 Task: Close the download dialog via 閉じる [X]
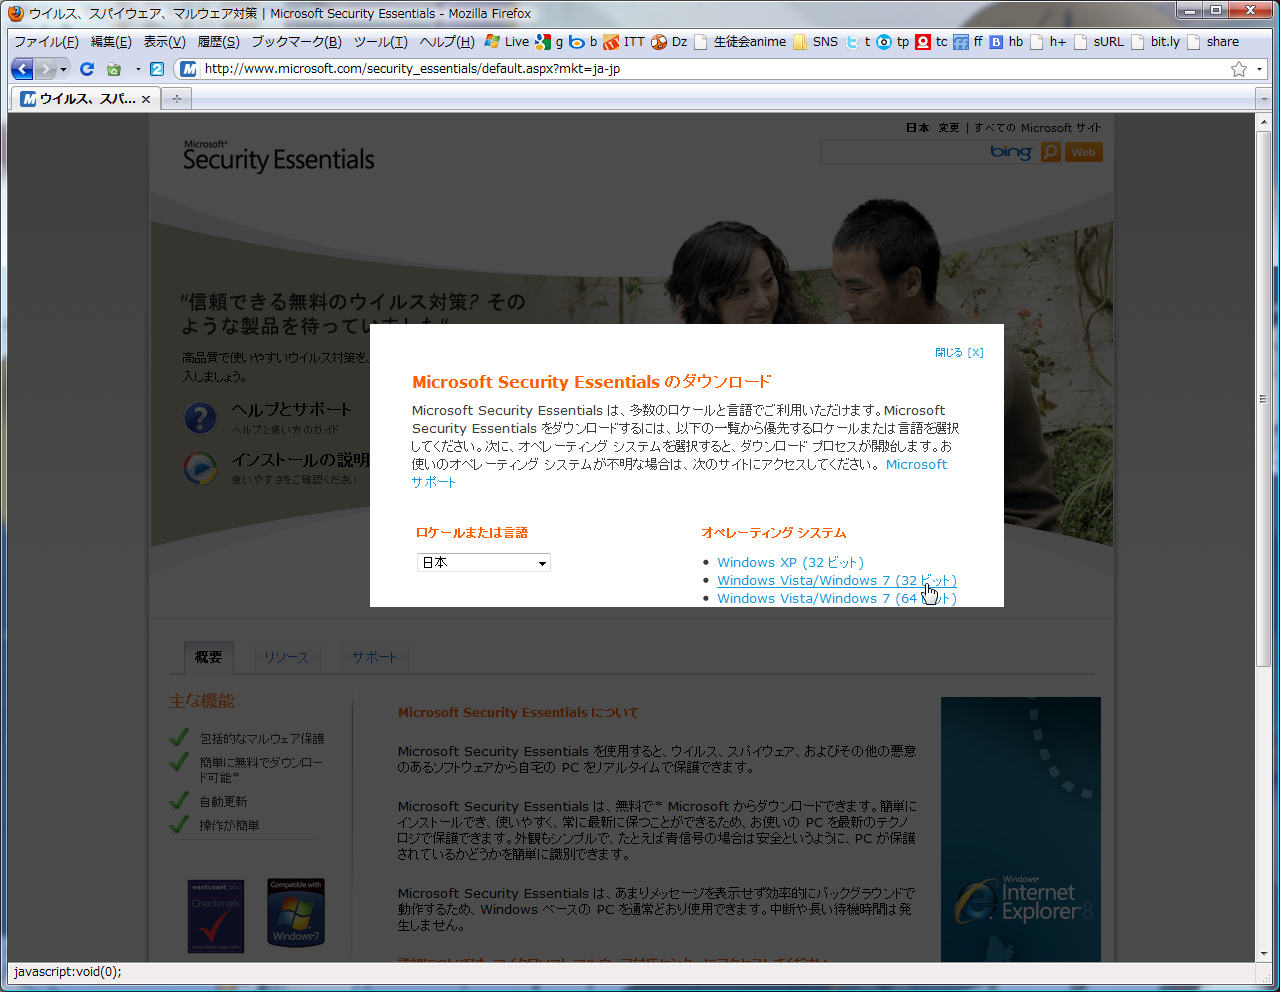[959, 352]
